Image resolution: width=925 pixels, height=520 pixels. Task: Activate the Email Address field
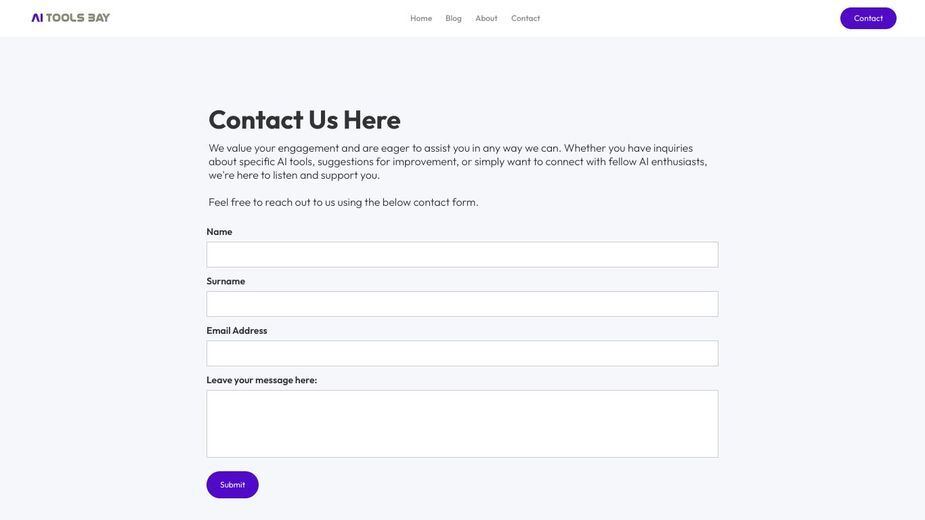pyautogui.click(x=462, y=353)
